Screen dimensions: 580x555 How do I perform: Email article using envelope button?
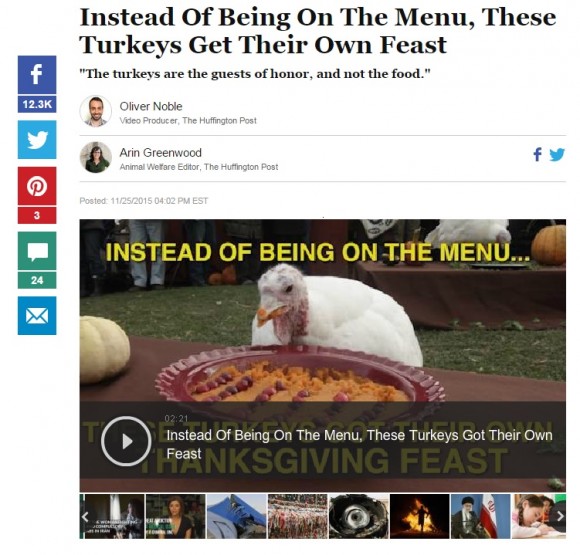tap(37, 316)
